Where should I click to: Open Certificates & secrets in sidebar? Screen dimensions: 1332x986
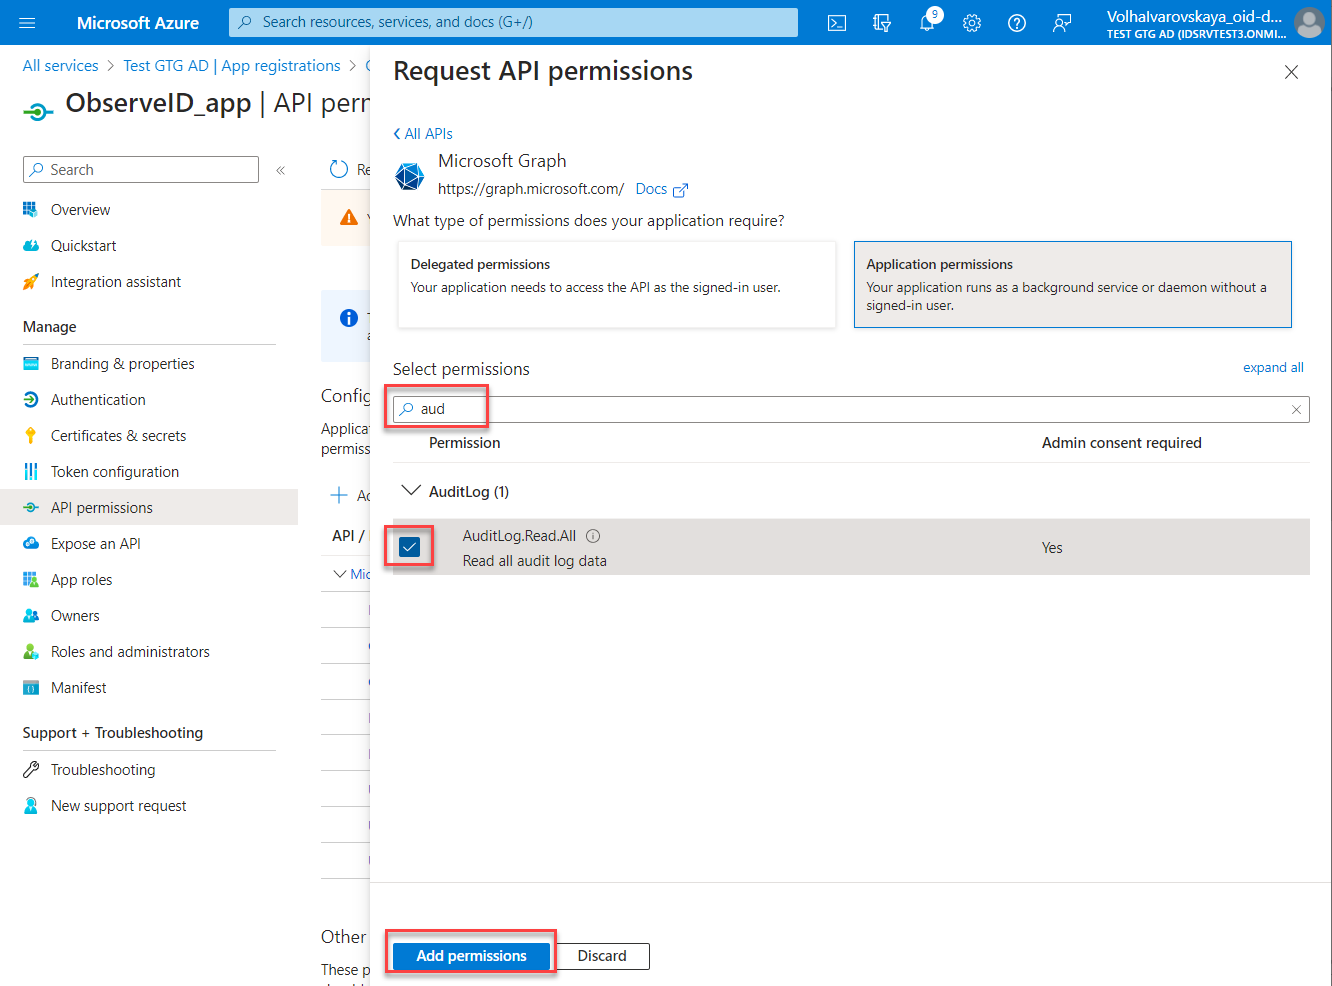point(118,436)
